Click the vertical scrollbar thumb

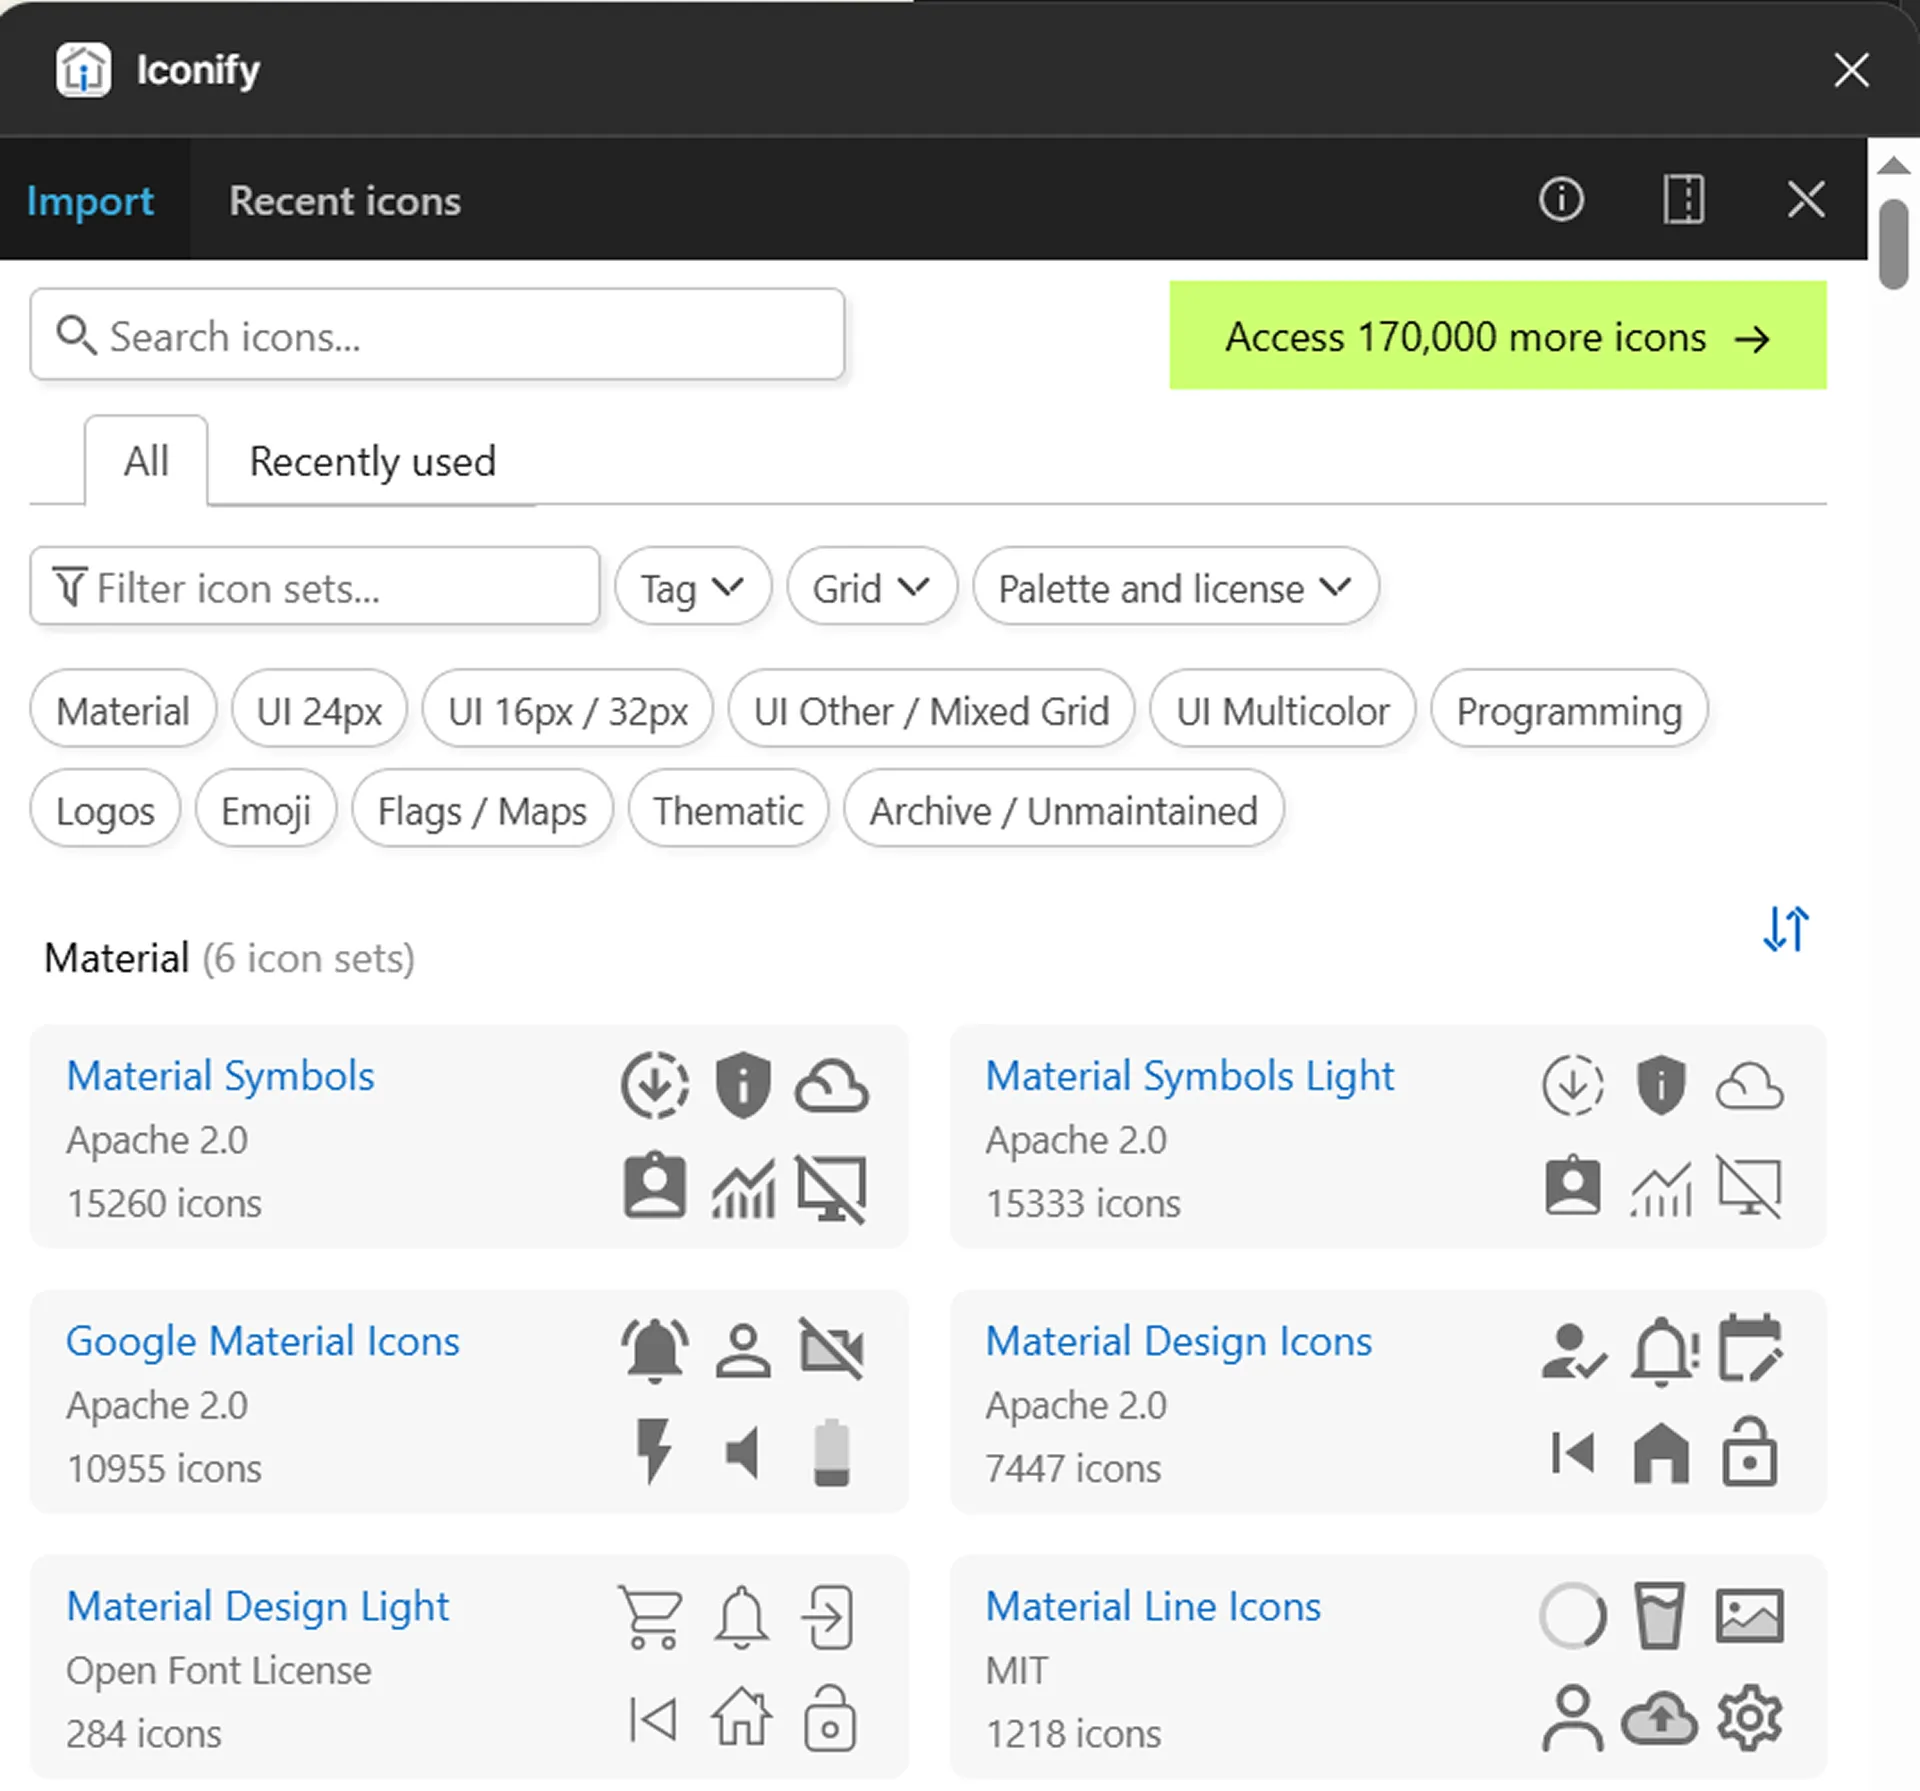pyautogui.click(x=1894, y=244)
